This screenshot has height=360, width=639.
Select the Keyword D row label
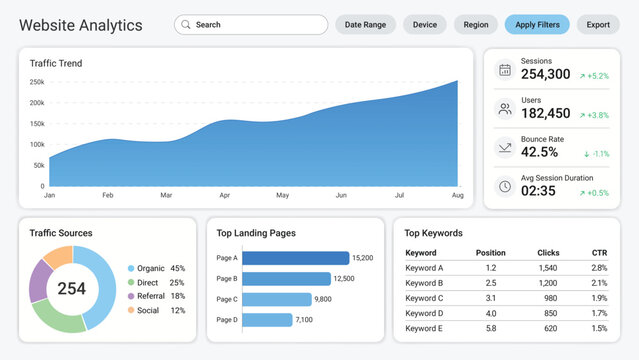(424, 313)
